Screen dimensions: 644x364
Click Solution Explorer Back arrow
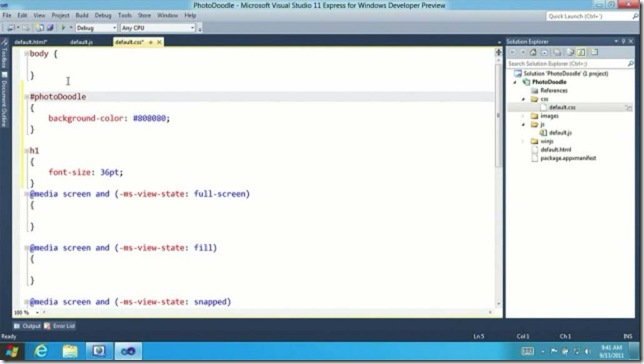[x=512, y=52]
